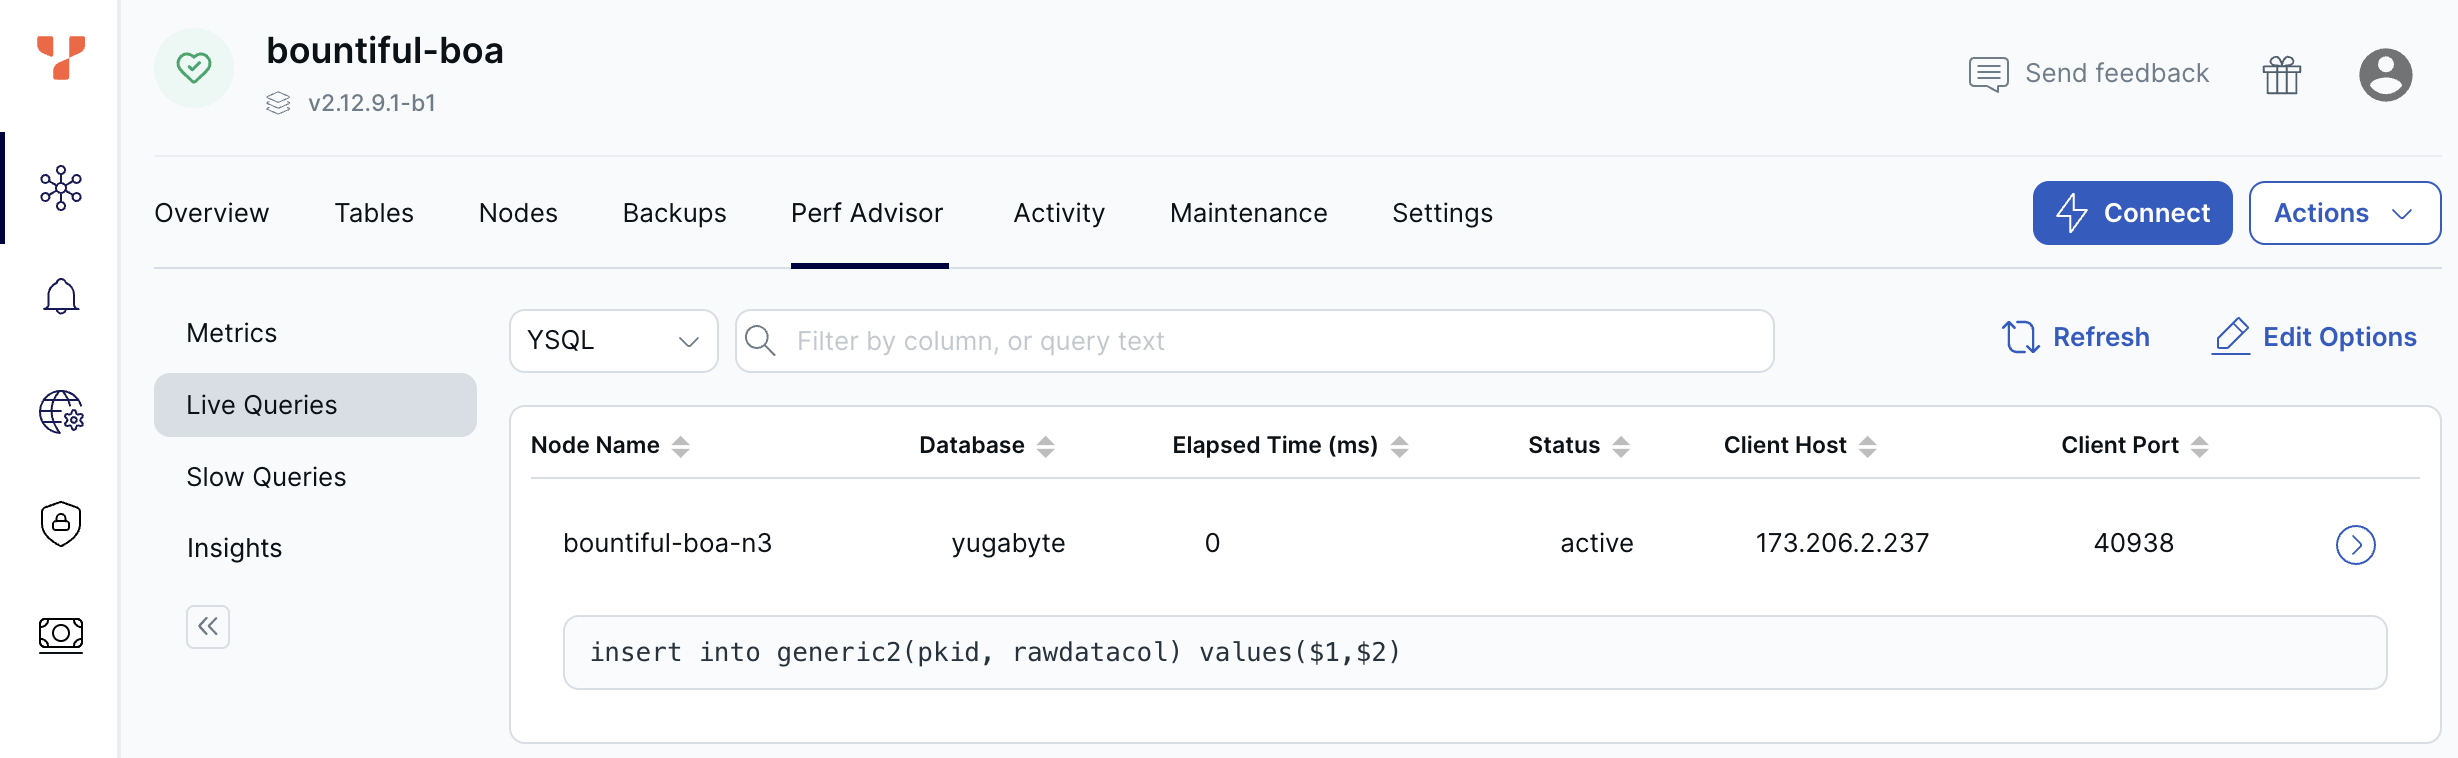This screenshot has width=2458, height=758.
Task: Switch to the Nodes tab
Action: click(x=518, y=213)
